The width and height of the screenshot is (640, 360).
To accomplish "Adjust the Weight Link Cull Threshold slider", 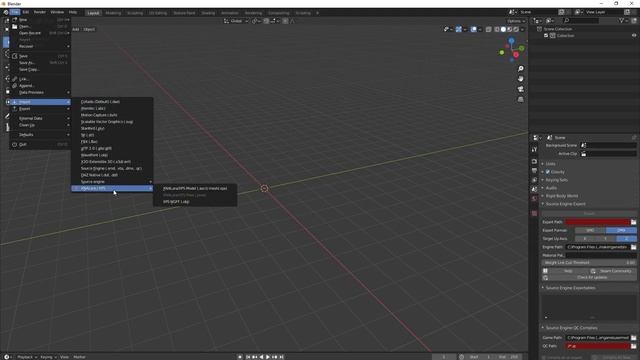I will 589,263.
